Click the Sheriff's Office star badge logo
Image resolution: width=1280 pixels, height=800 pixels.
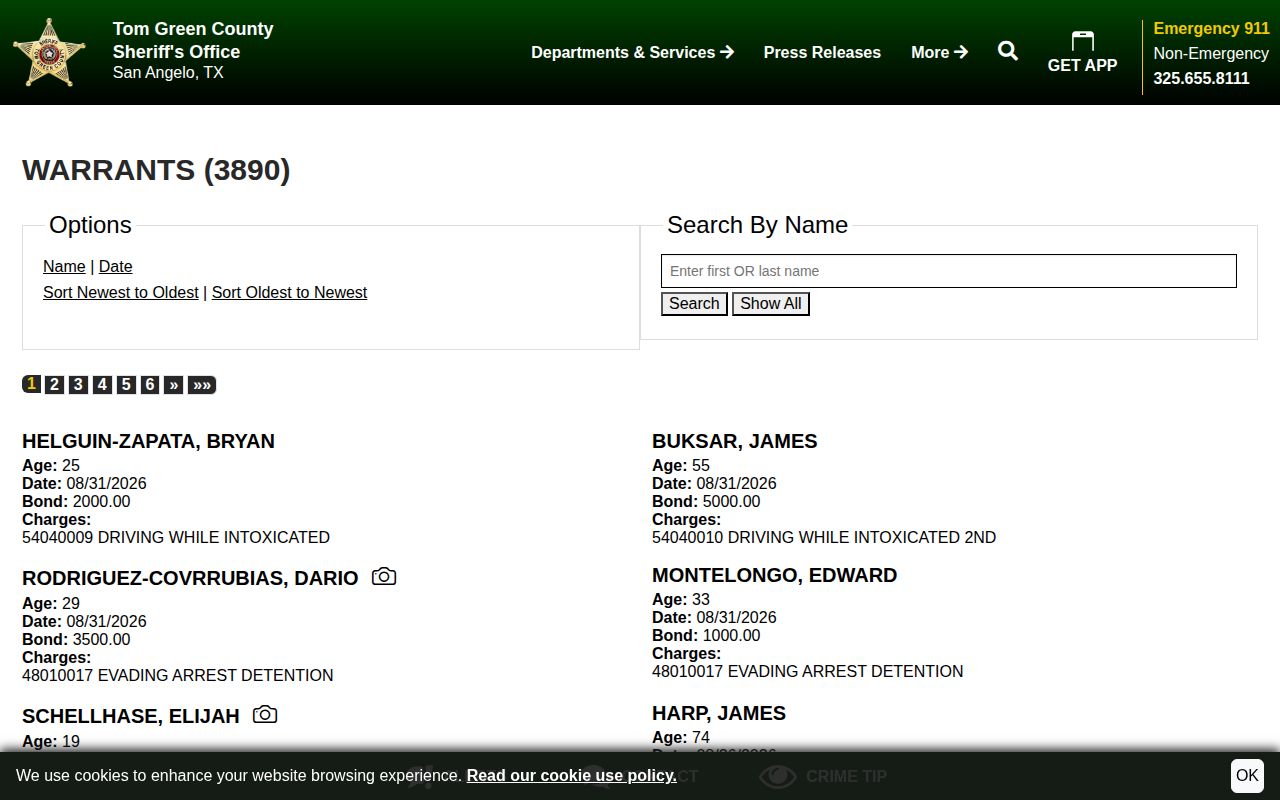point(49,52)
